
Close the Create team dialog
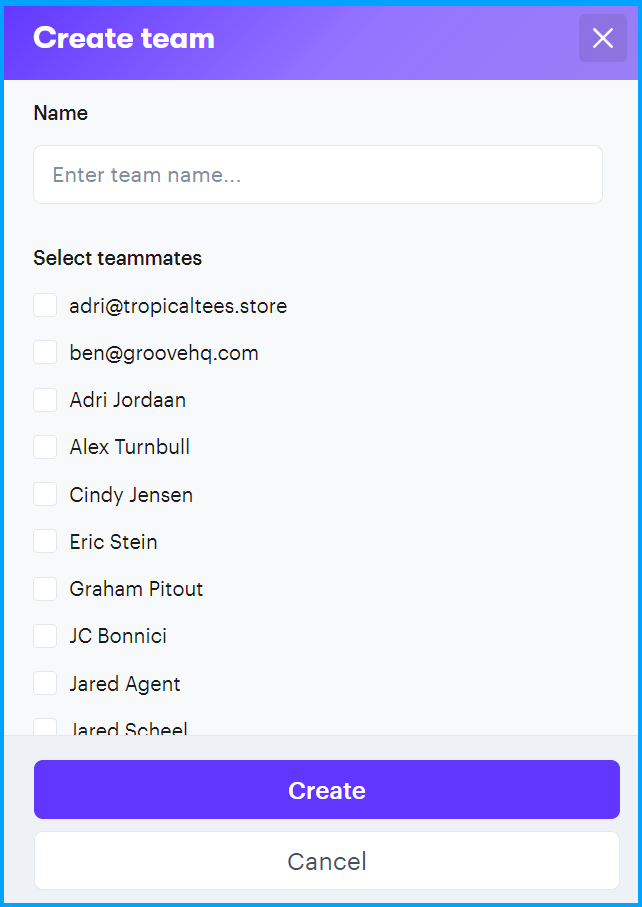coord(602,39)
